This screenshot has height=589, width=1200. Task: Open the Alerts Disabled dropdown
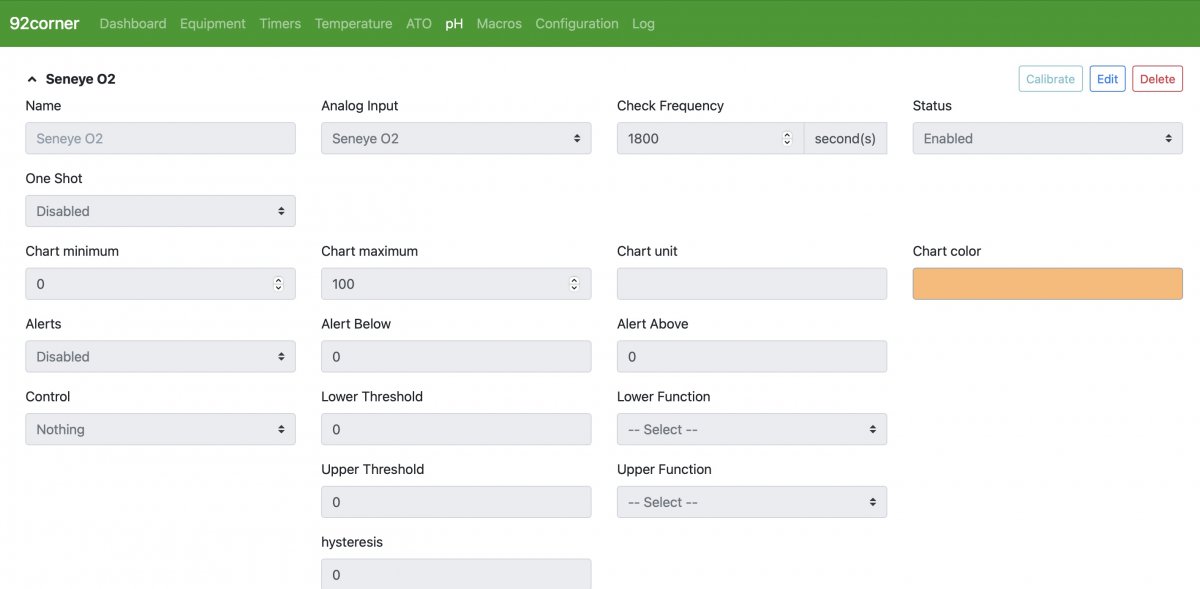(160, 357)
